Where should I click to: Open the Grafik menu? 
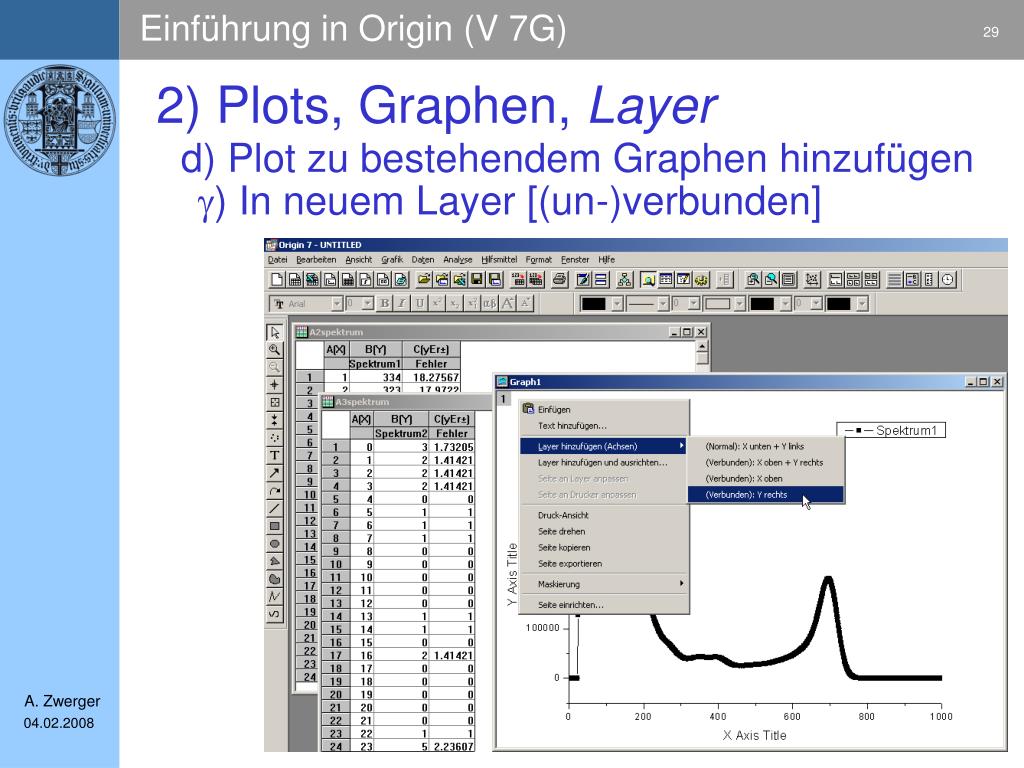tap(392, 260)
